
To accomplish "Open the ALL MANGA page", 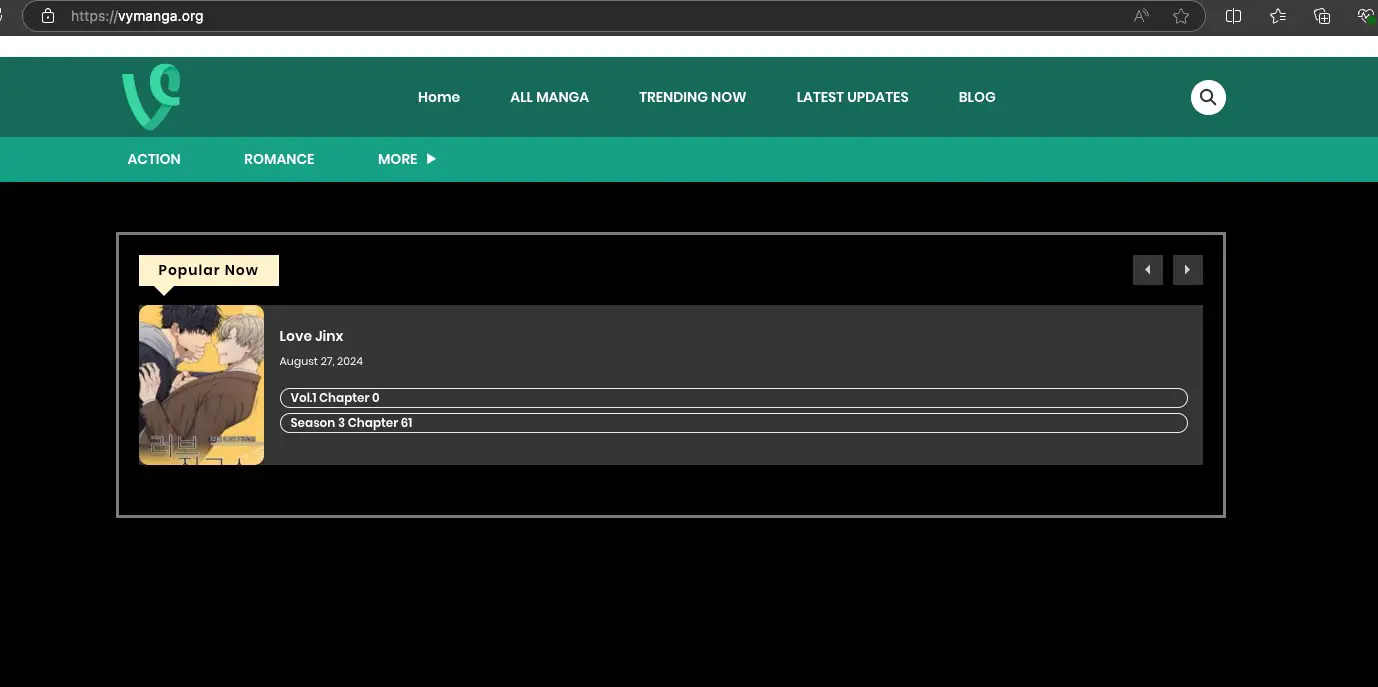I will tap(549, 97).
